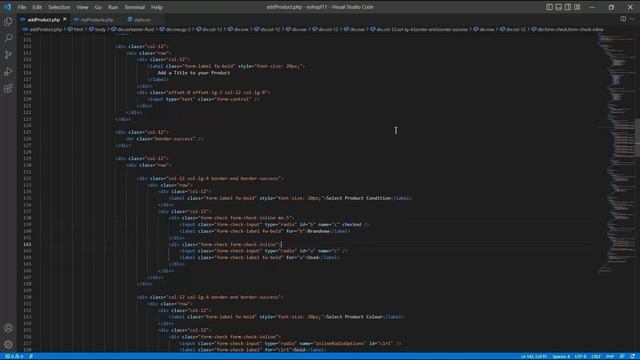The width and height of the screenshot is (640, 360).
Task: Click text 'Add a Title to your Product'
Action: coord(194,73)
